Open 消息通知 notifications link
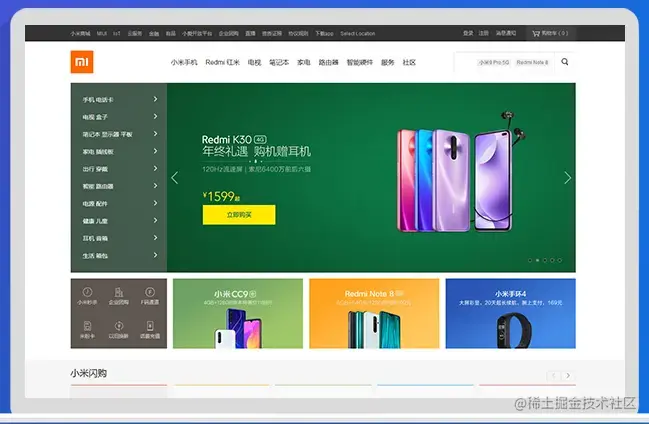This screenshot has width=649, height=424. tap(506, 33)
